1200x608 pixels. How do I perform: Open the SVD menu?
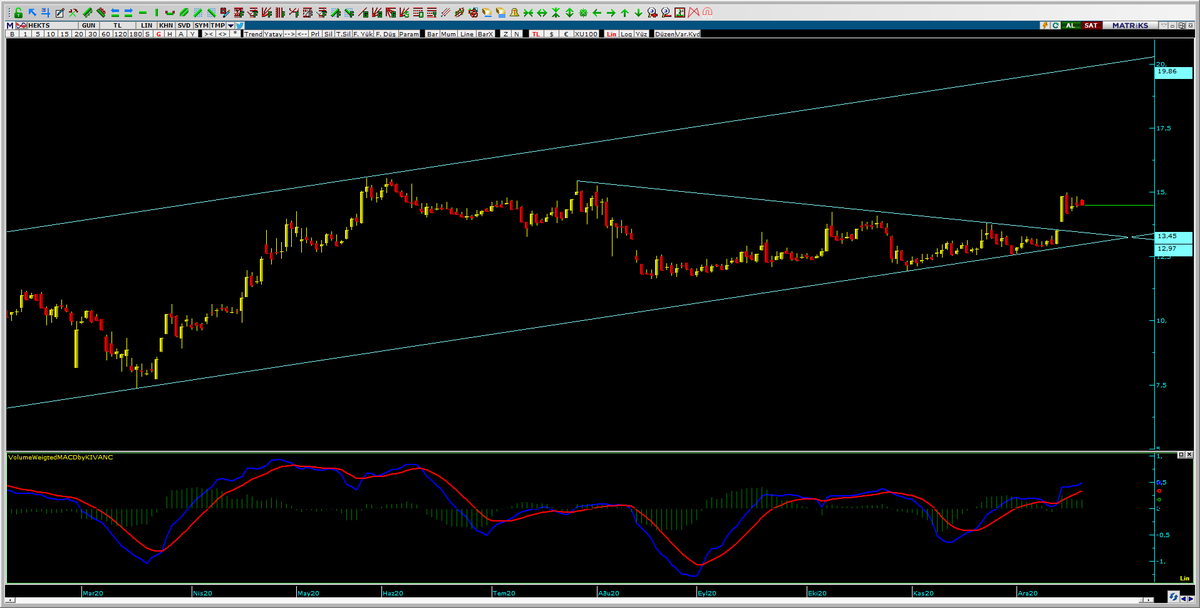(x=184, y=25)
